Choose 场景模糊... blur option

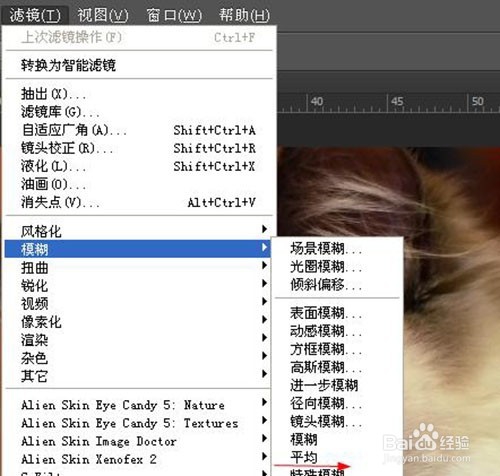[337, 248]
